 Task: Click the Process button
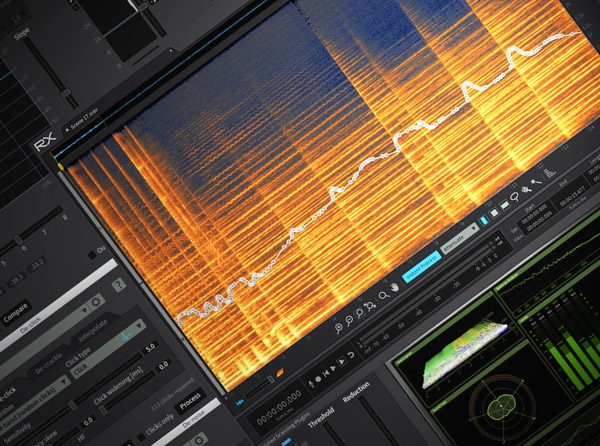190,400
